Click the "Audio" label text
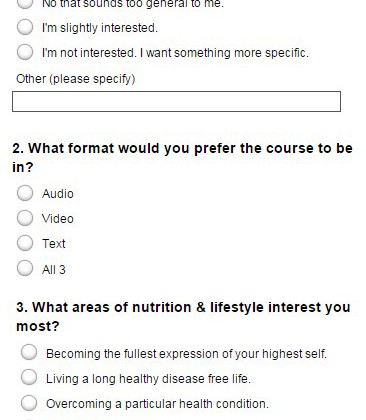 tap(58, 194)
